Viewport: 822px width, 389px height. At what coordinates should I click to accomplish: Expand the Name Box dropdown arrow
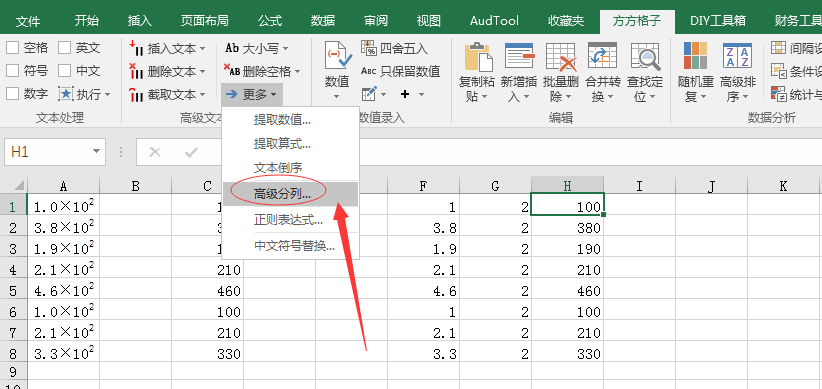coord(96,152)
